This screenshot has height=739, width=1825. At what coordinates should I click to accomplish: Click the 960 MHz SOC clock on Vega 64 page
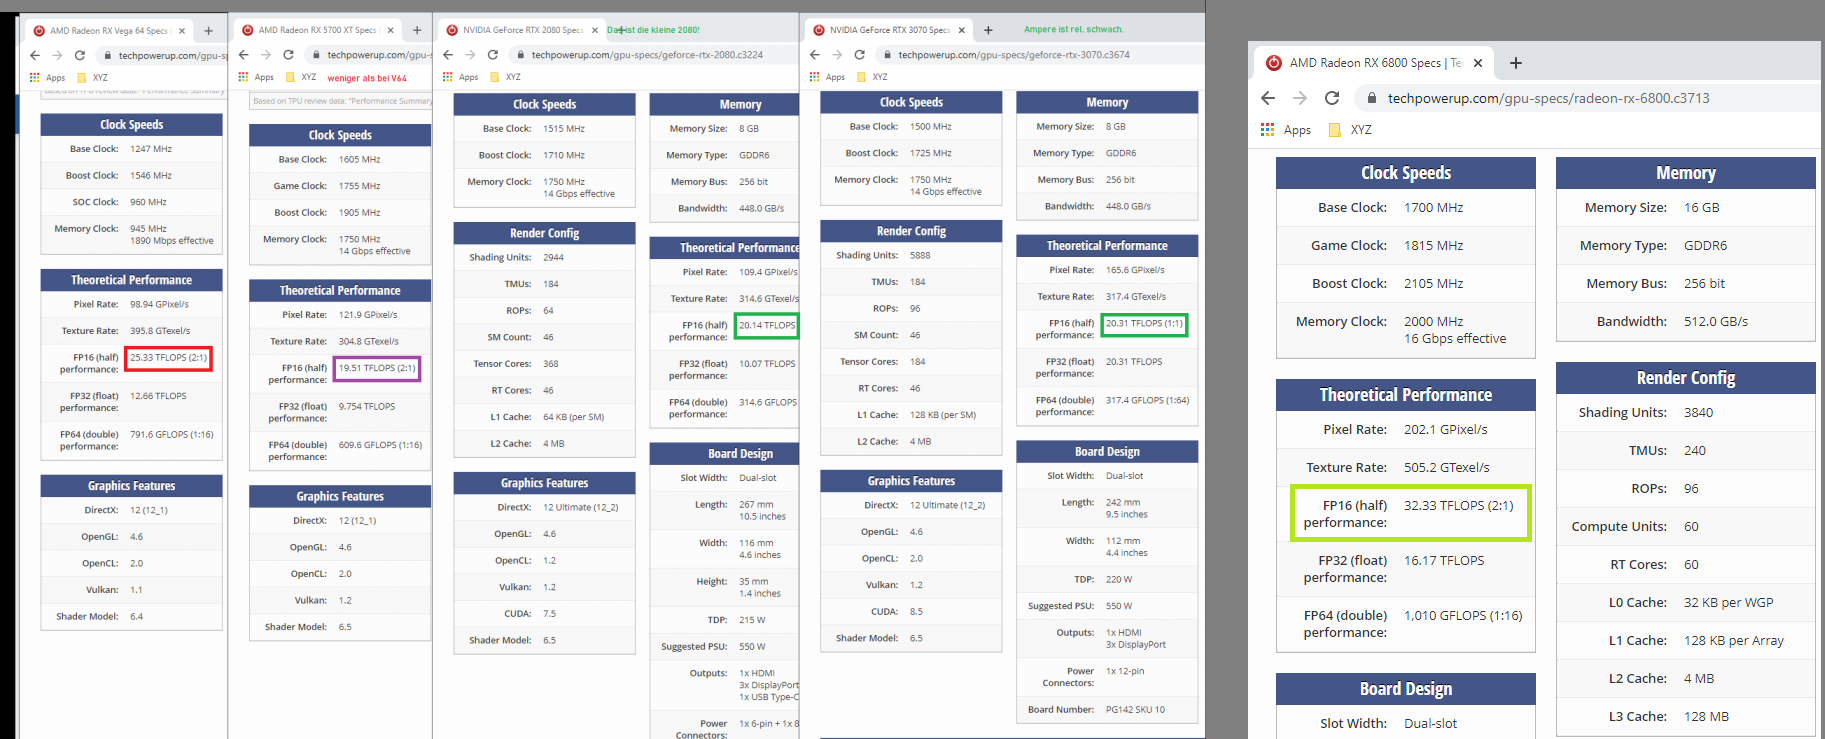148,202
